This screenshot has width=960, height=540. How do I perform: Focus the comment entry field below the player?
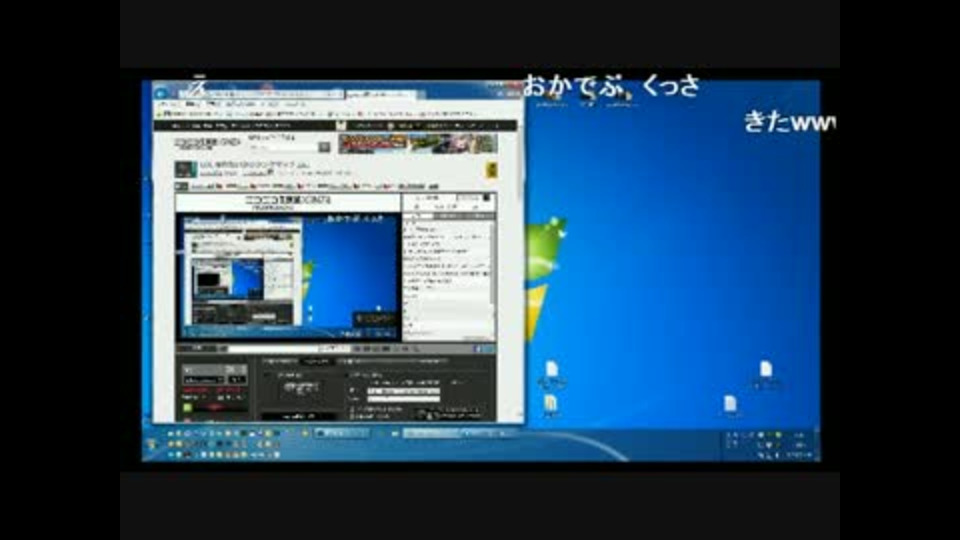pos(288,349)
